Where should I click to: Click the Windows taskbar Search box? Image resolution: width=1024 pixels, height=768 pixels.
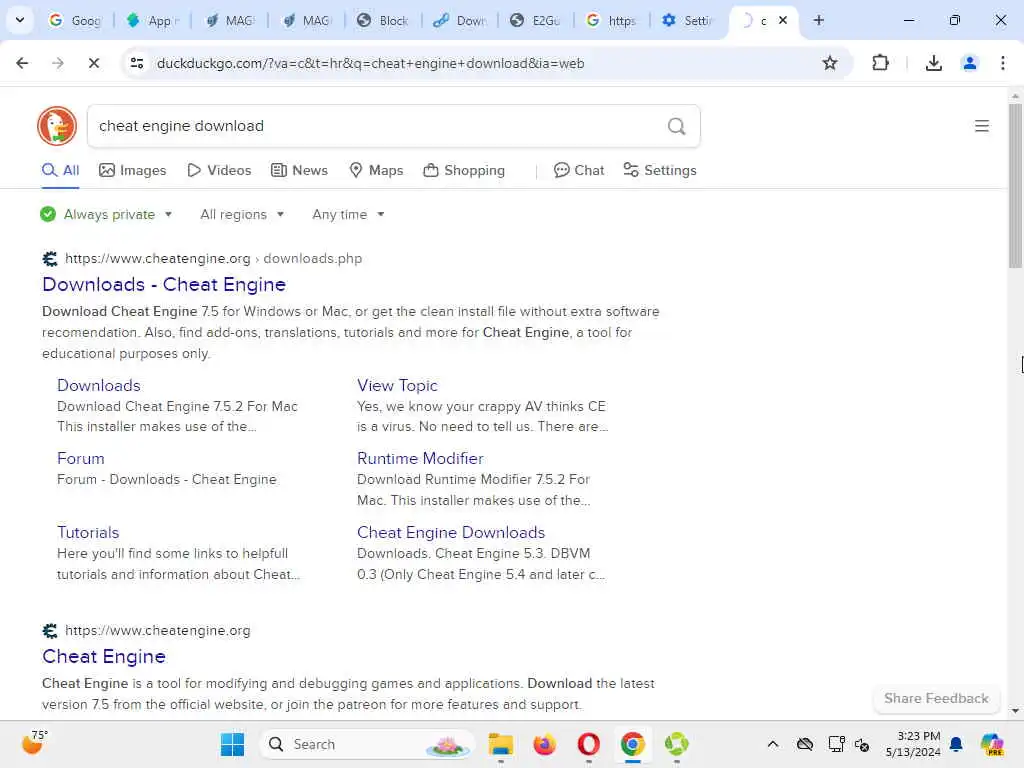366,744
